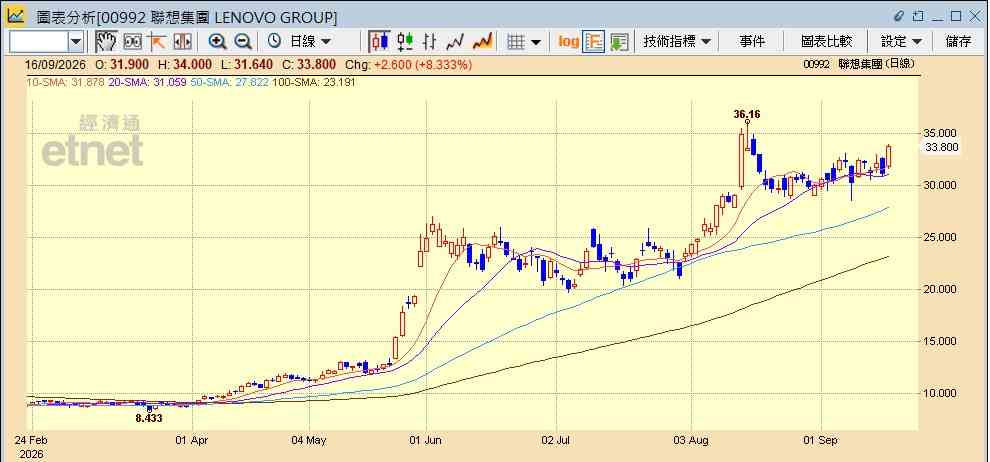Click the 03 Aug date axis label
The image size is (990, 462).
(691, 440)
